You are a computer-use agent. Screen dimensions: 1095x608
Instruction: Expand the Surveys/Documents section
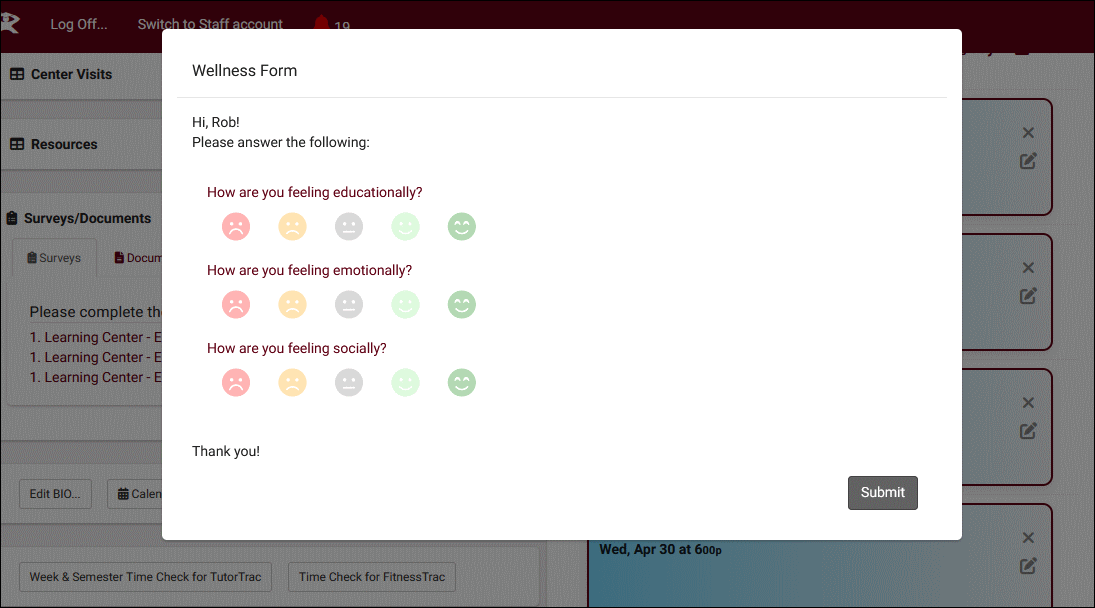pos(87,218)
